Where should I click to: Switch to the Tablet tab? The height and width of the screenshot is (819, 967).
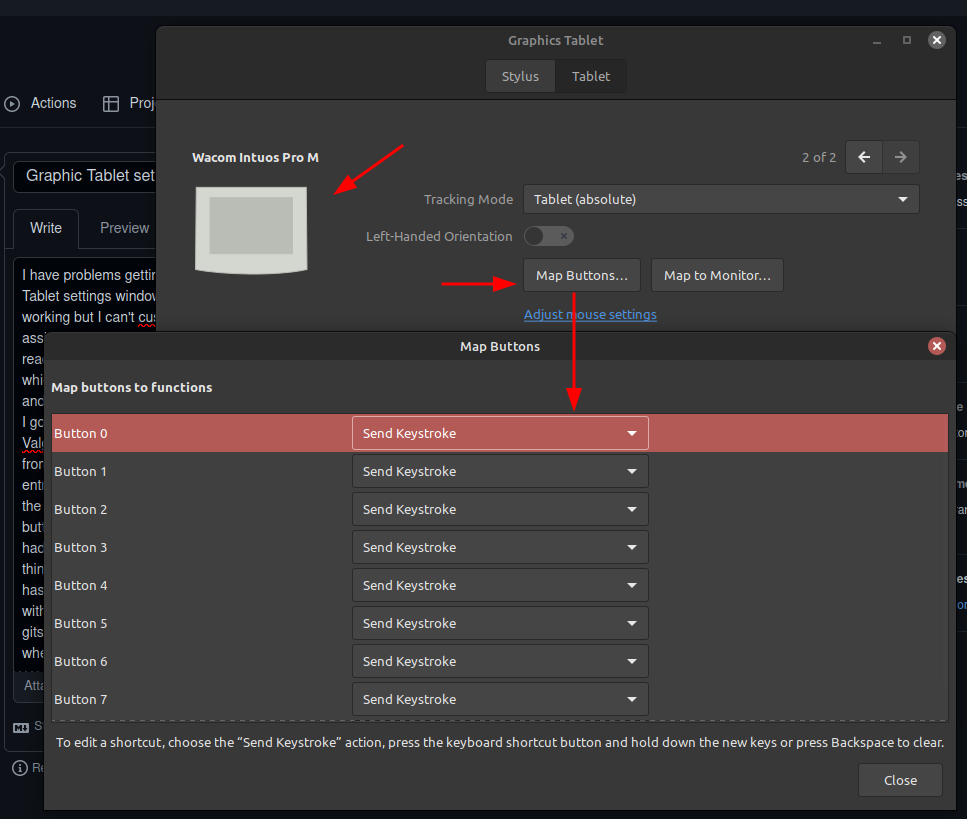(x=591, y=75)
